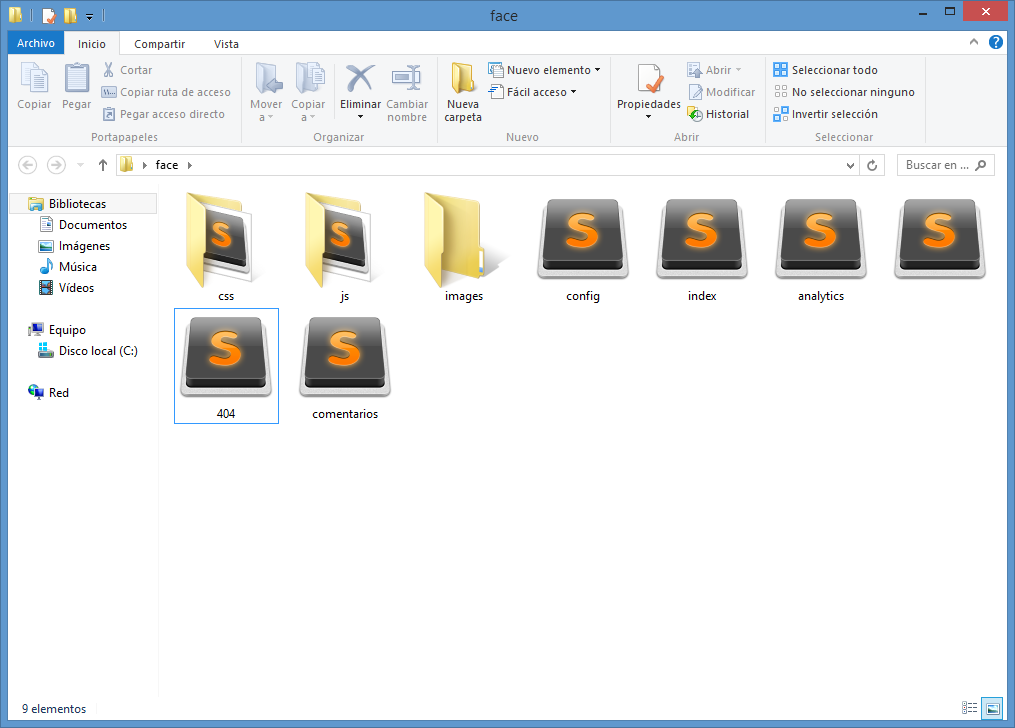Select the js folder
The width and height of the screenshot is (1015, 728).
click(x=344, y=247)
